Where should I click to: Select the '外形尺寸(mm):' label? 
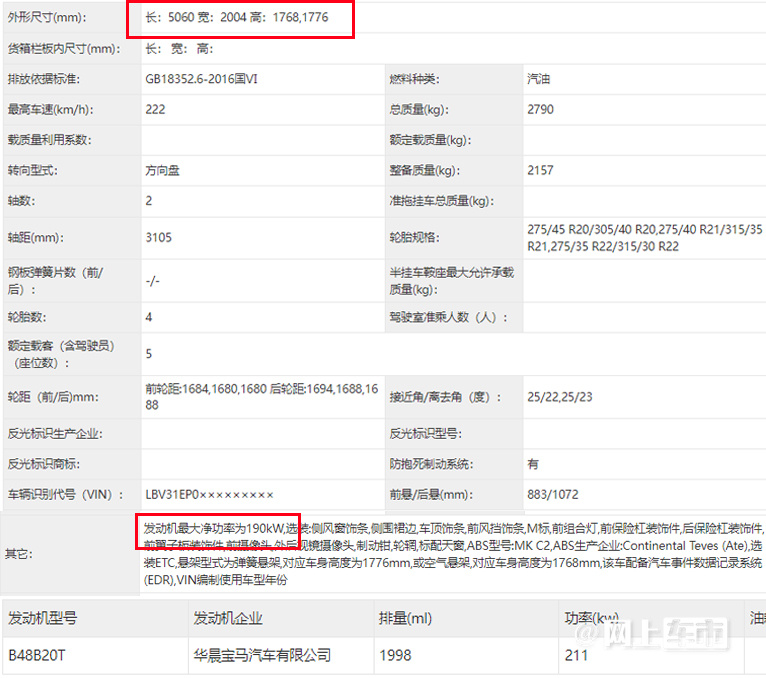[x=47, y=18]
